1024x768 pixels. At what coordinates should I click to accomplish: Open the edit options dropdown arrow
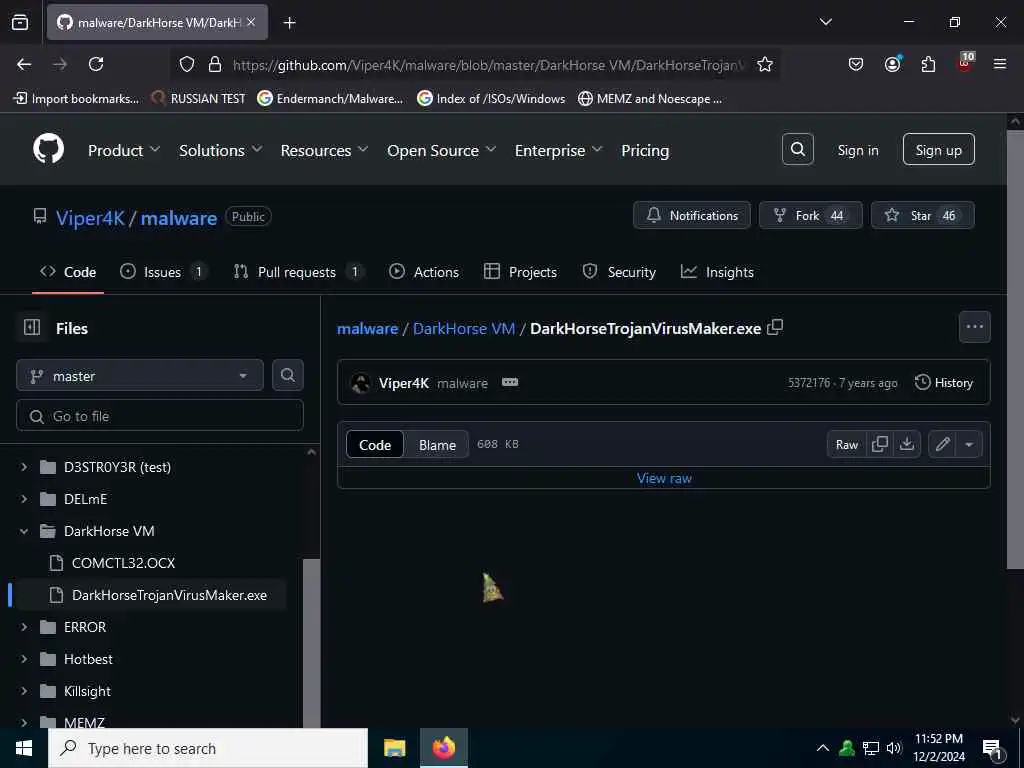[969, 444]
